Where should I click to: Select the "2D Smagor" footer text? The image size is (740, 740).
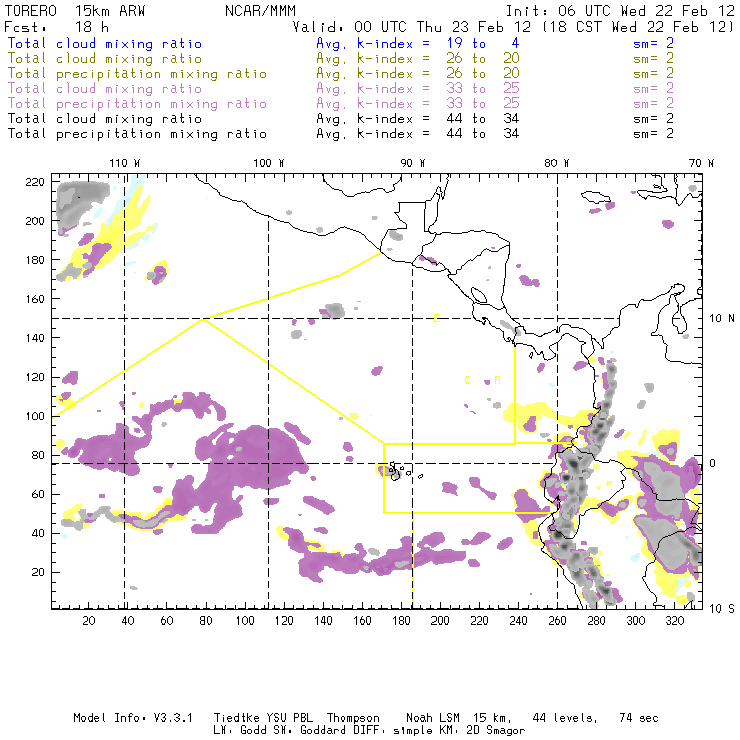(496, 731)
